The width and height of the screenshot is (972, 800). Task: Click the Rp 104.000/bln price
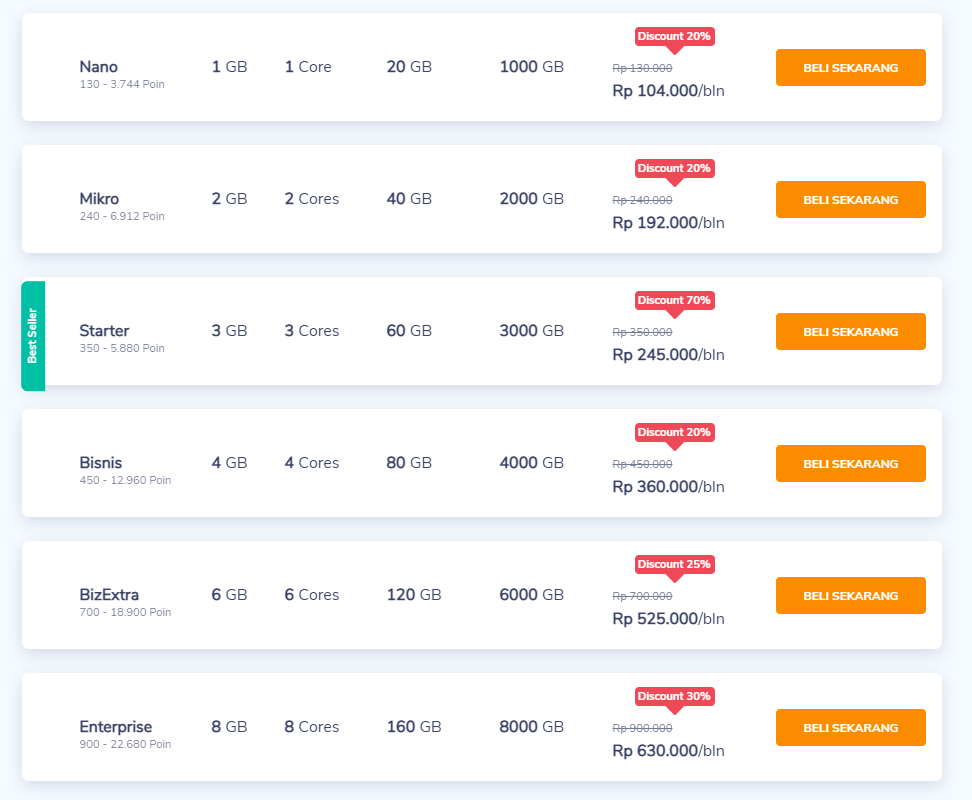668,91
